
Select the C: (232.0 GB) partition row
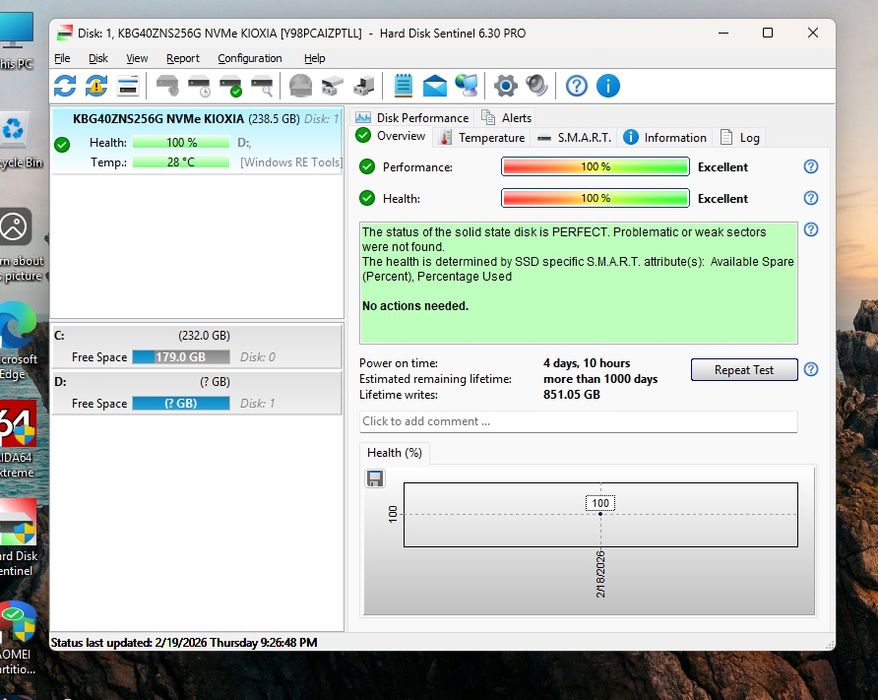(x=197, y=346)
